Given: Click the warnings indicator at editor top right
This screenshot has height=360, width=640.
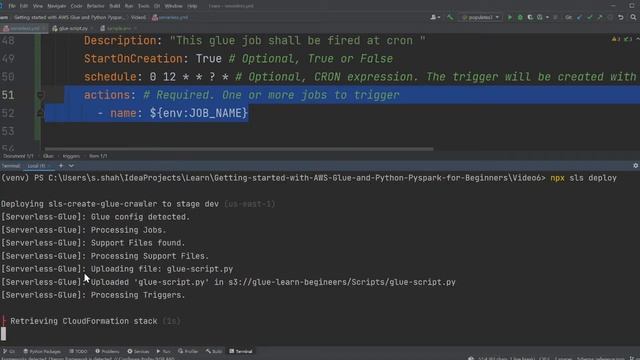Looking at the screenshot, I should click(616, 39).
